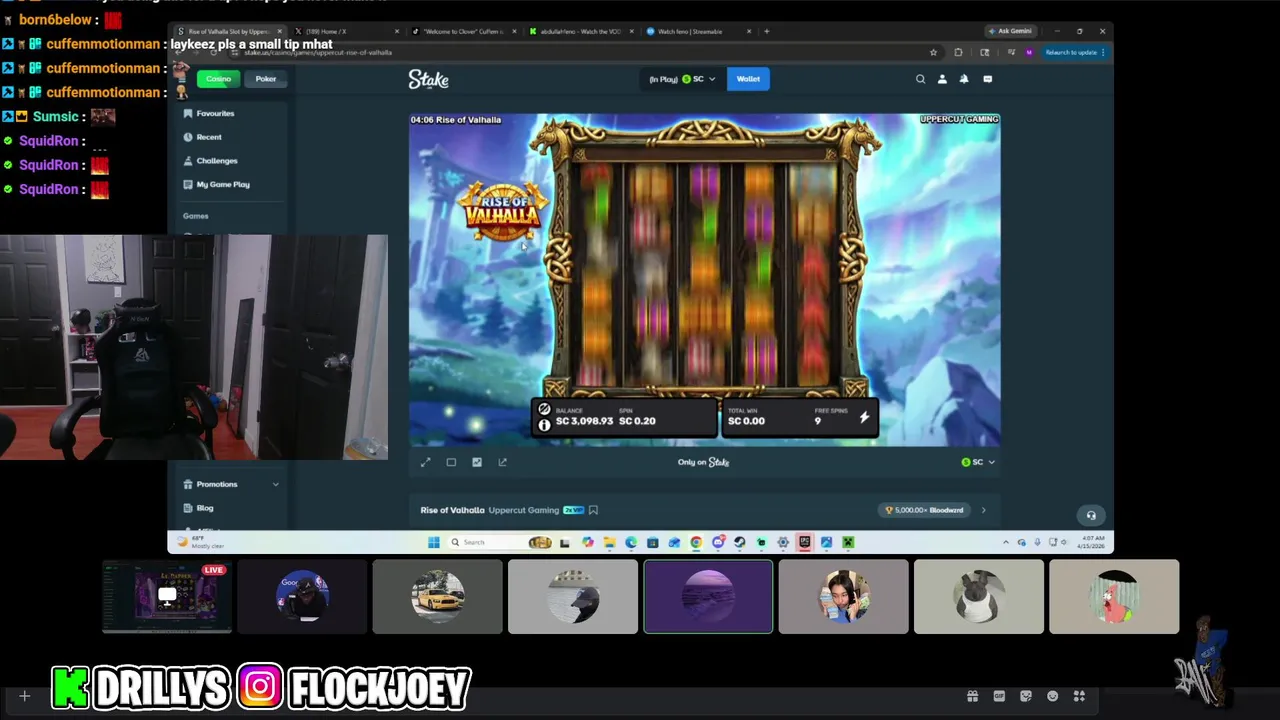Open the GIF picker in chat bar
The width and height of the screenshot is (1280, 720).
(x=999, y=696)
